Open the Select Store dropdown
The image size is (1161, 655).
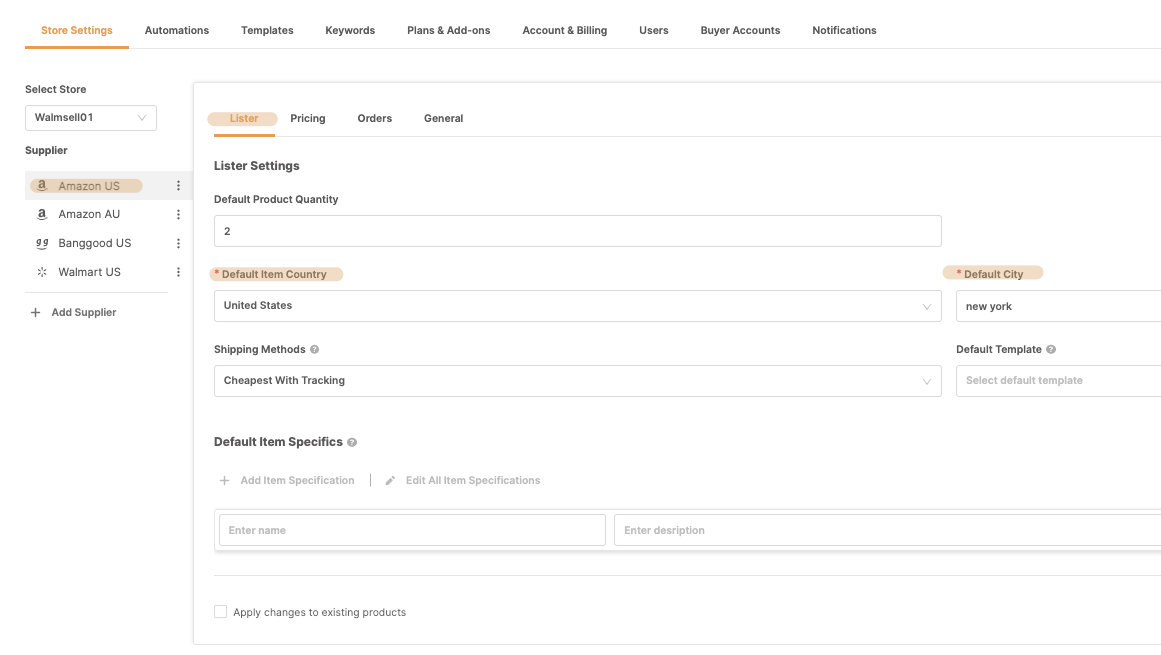click(x=91, y=118)
